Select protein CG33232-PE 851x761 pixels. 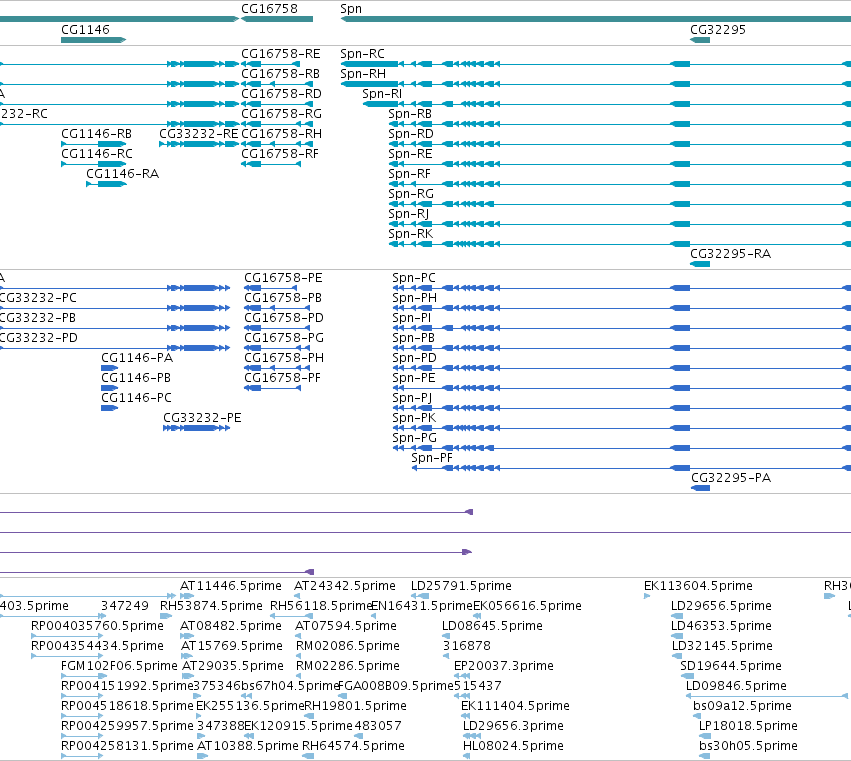(x=202, y=418)
